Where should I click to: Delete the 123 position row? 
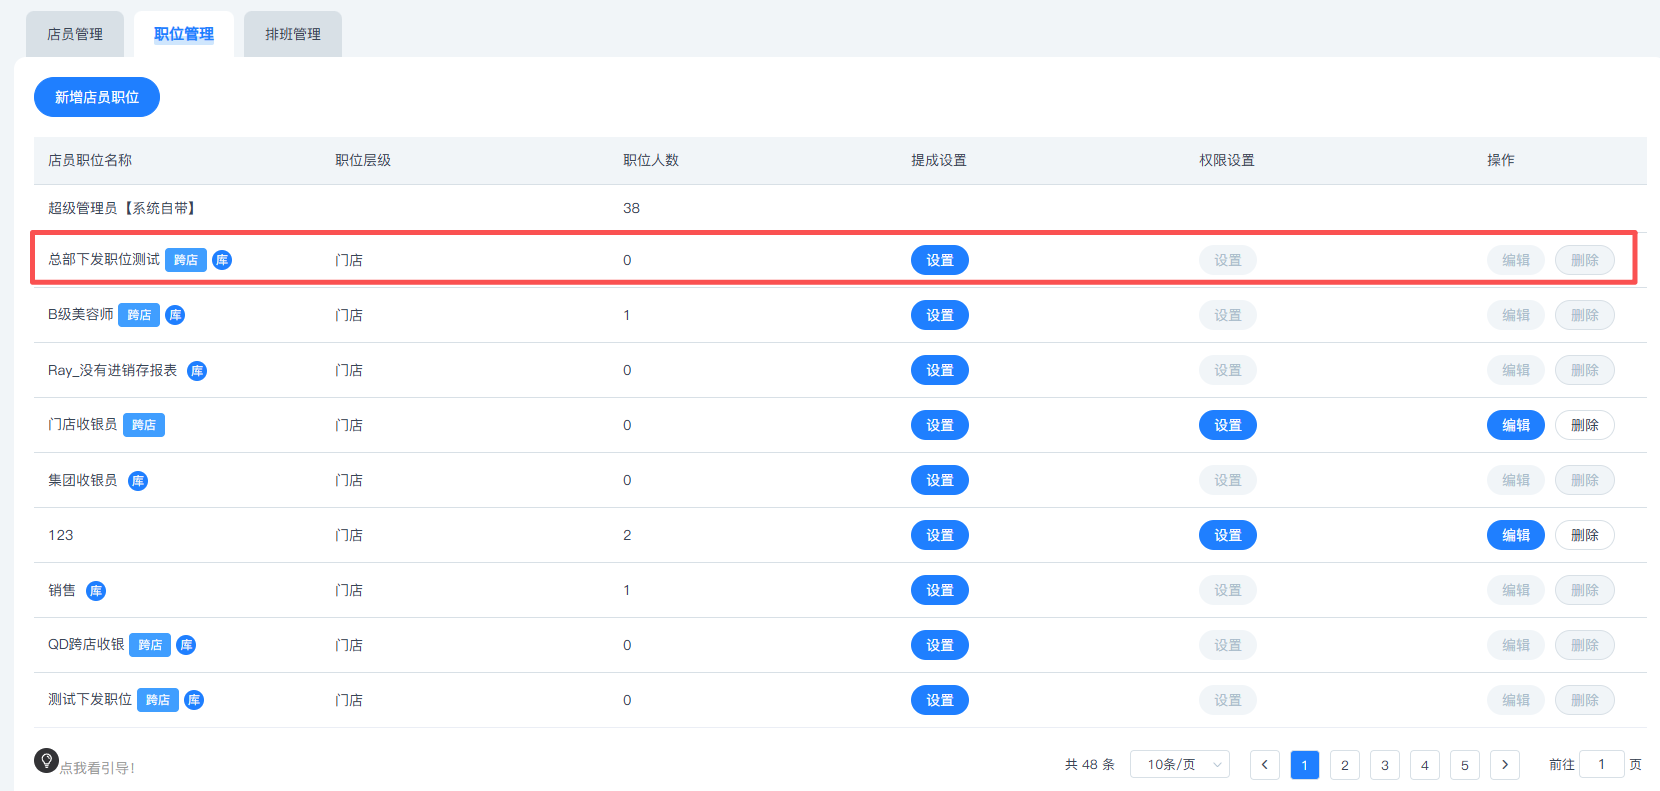(1584, 535)
